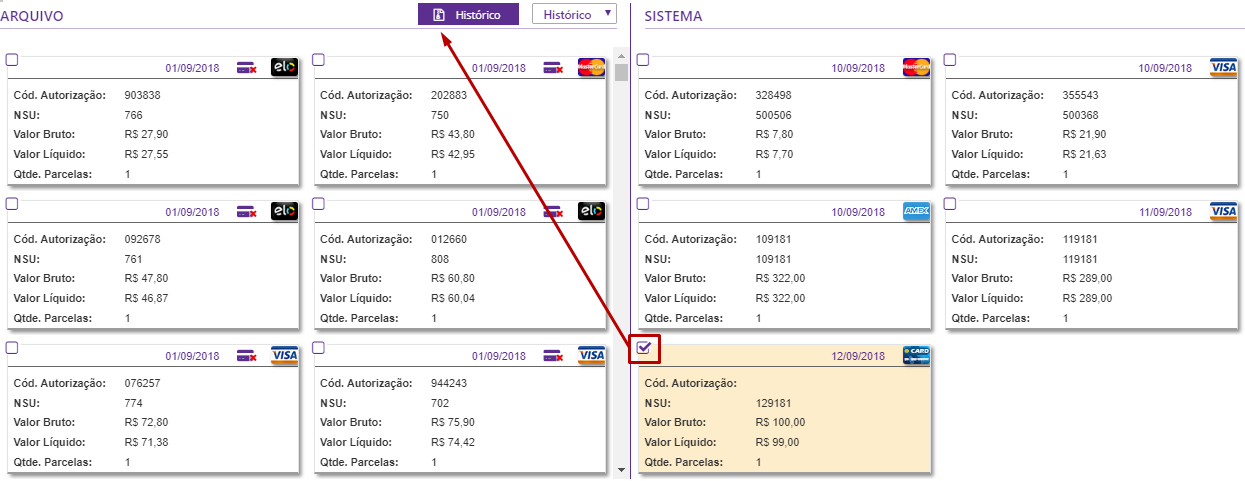1245x481 pixels.
Task: Click the Visa logo on card 076257
Action: 285,355
